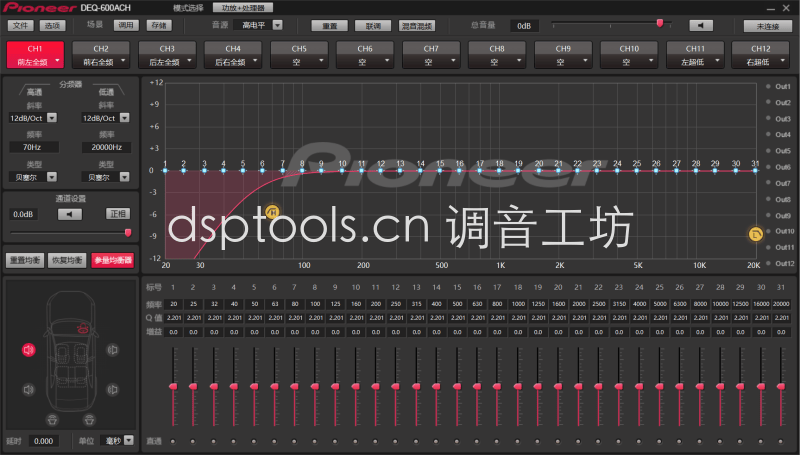Open CH2 前右全频 assignment dropdown arrow

tap(123, 61)
